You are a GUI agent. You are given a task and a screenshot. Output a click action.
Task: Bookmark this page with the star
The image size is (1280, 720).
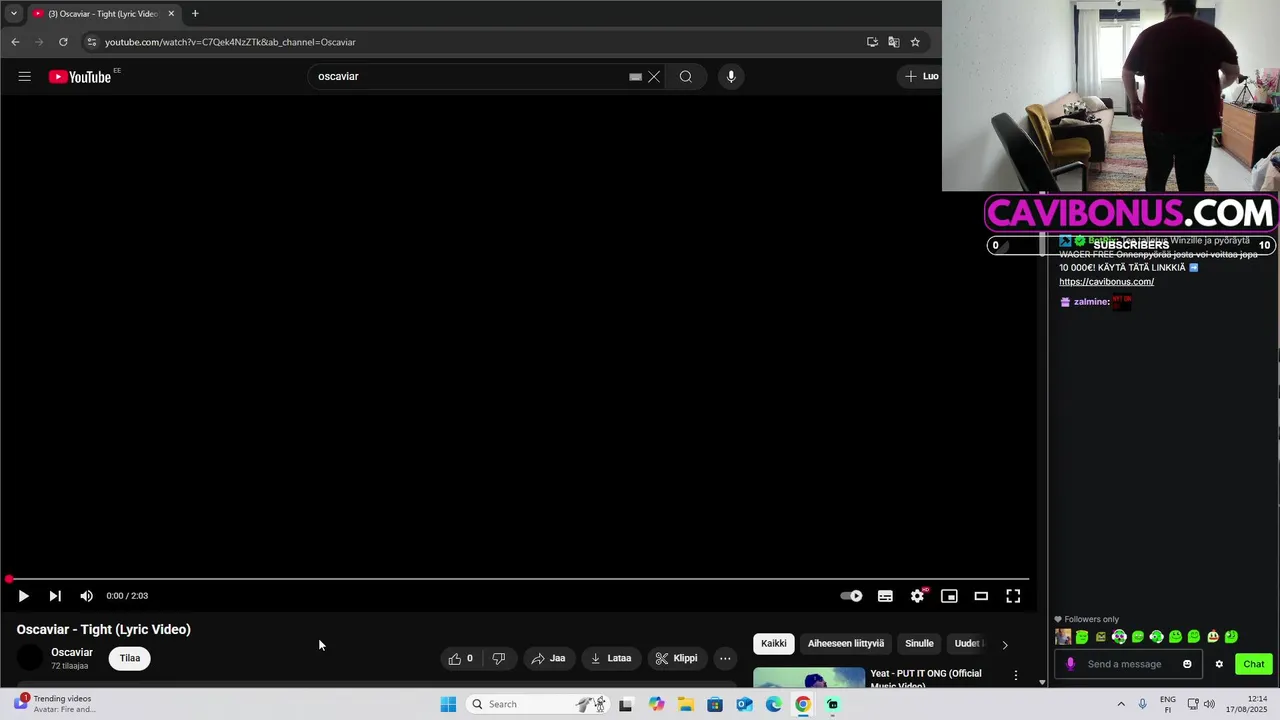[915, 42]
